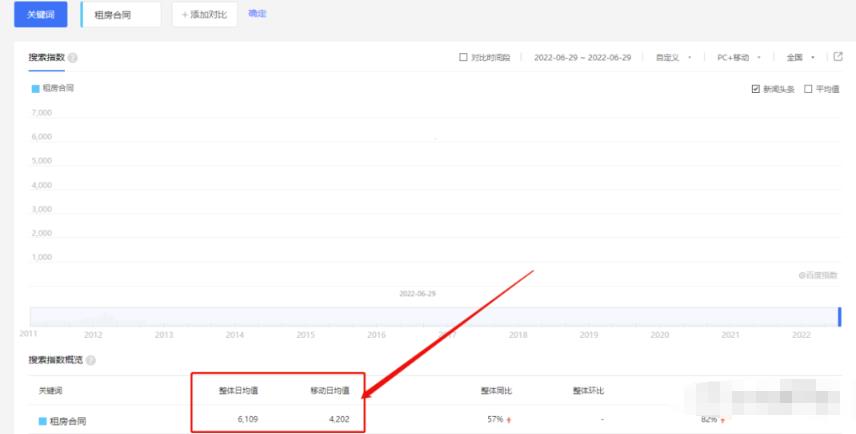The image size is (856, 434).
Task: Click the 租房合同 color marker in overview table
Action: tap(43, 421)
